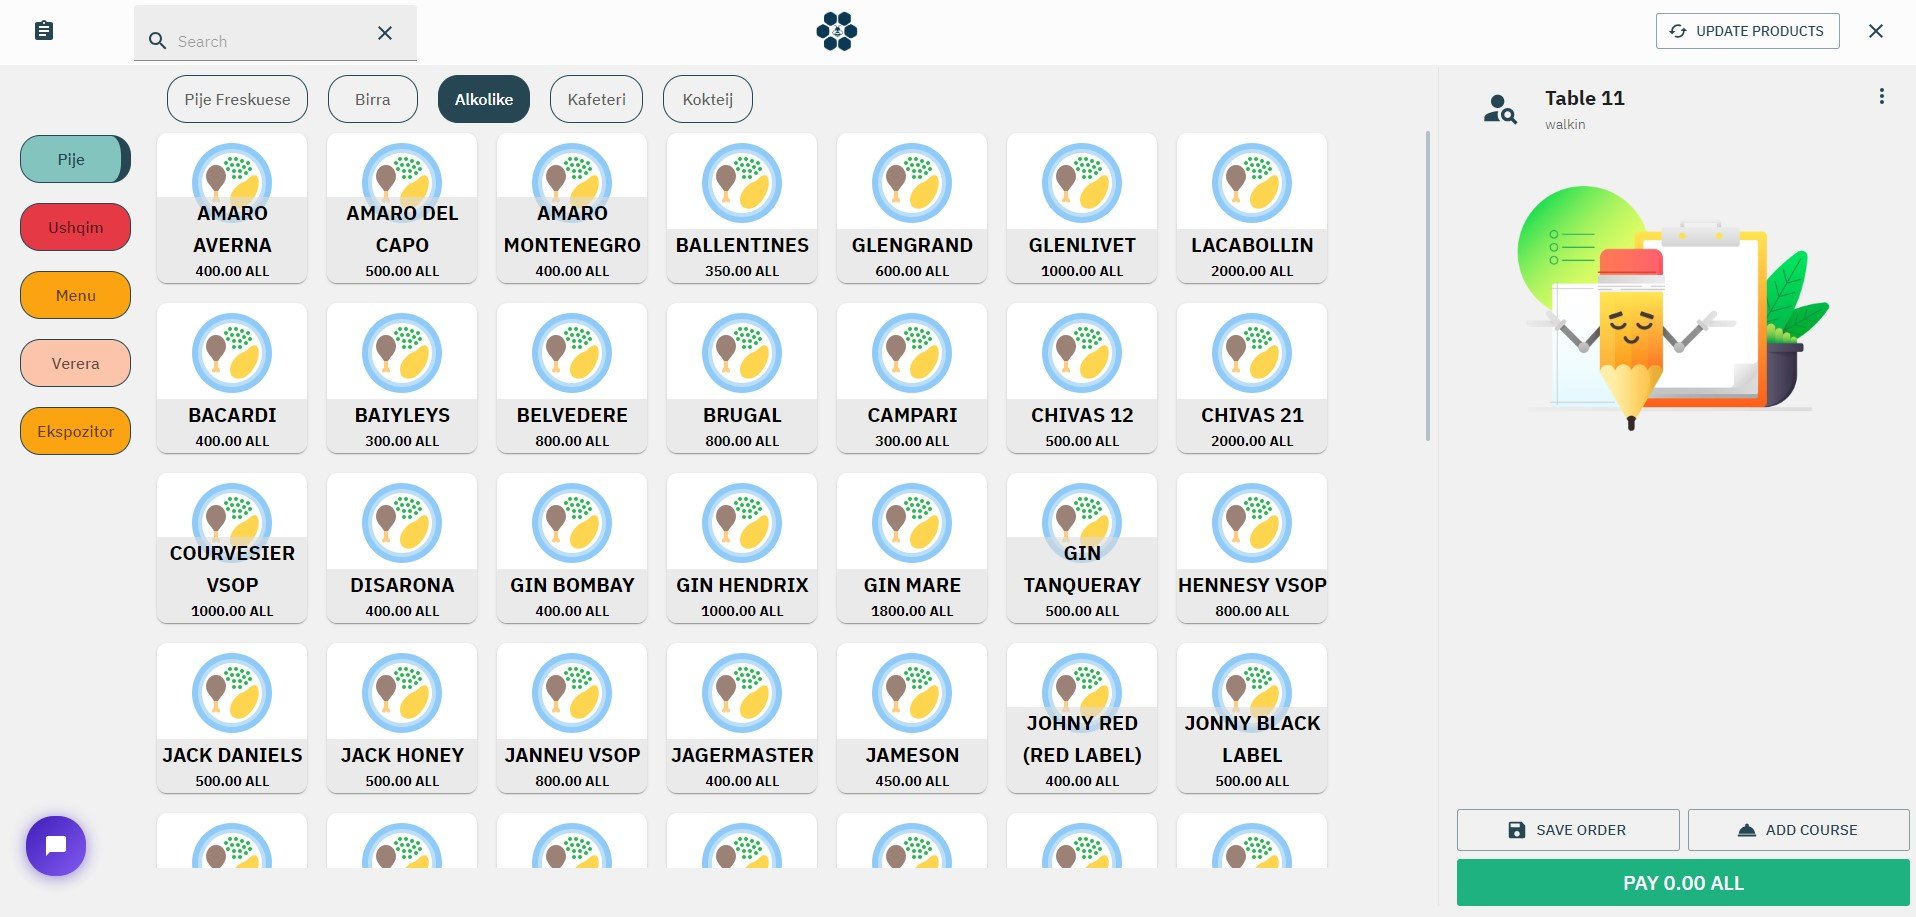
Task: Select Gin Mare product card
Action: pyautogui.click(x=912, y=548)
